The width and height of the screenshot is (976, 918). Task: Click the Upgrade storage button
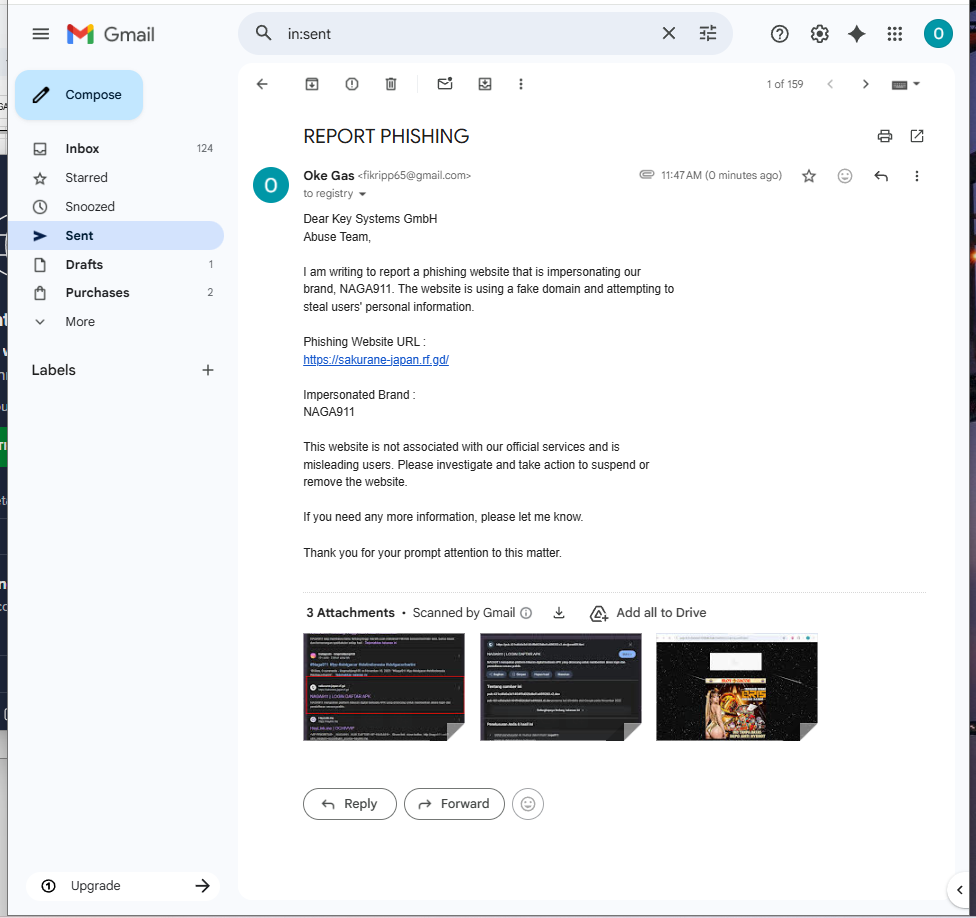click(123, 886)
